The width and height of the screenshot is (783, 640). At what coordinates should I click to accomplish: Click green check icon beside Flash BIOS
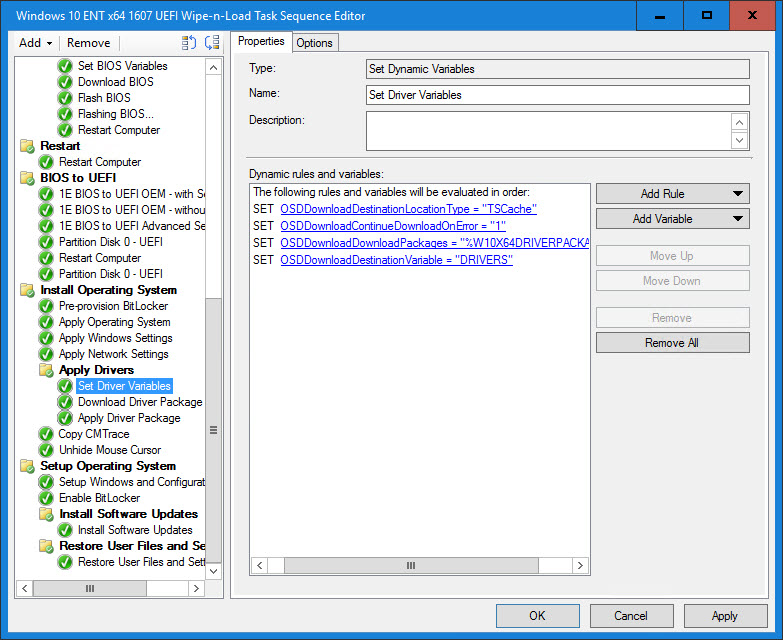click(x=65, y=98)
